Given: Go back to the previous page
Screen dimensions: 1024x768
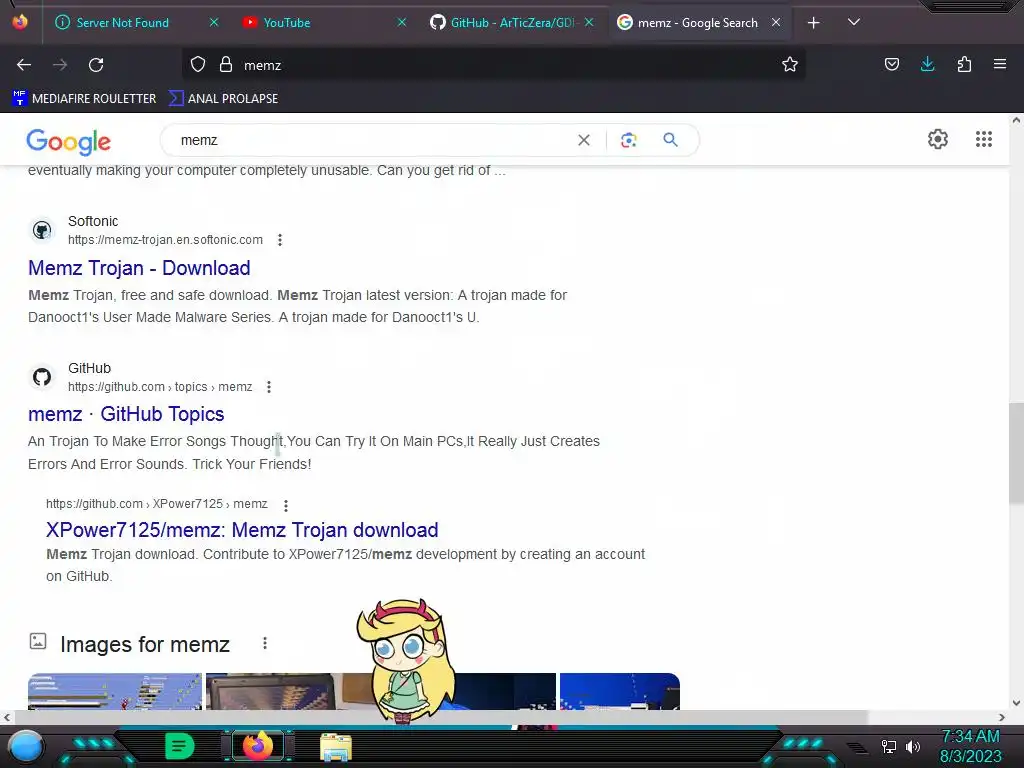Looking at the screenshot, I should 24,65.
